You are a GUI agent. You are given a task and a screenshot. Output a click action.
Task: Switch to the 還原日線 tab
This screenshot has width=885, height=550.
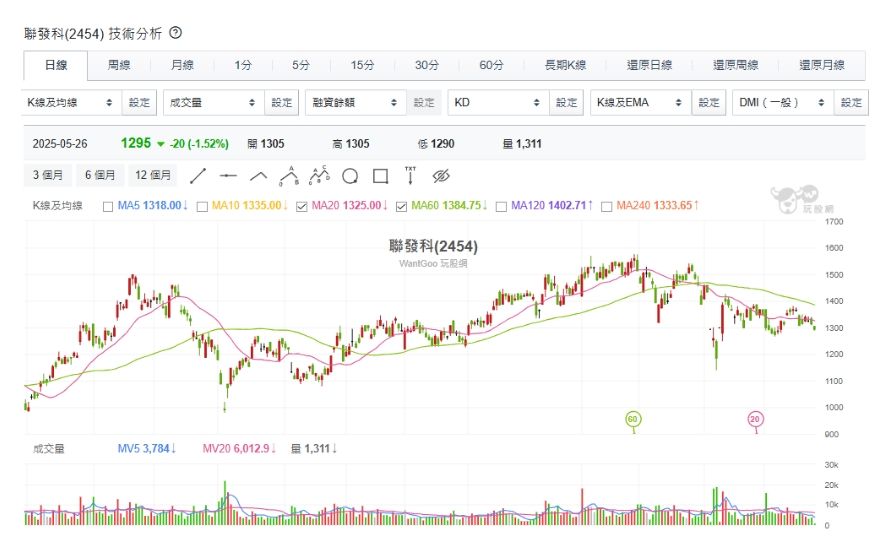click(x=650, y=65)
